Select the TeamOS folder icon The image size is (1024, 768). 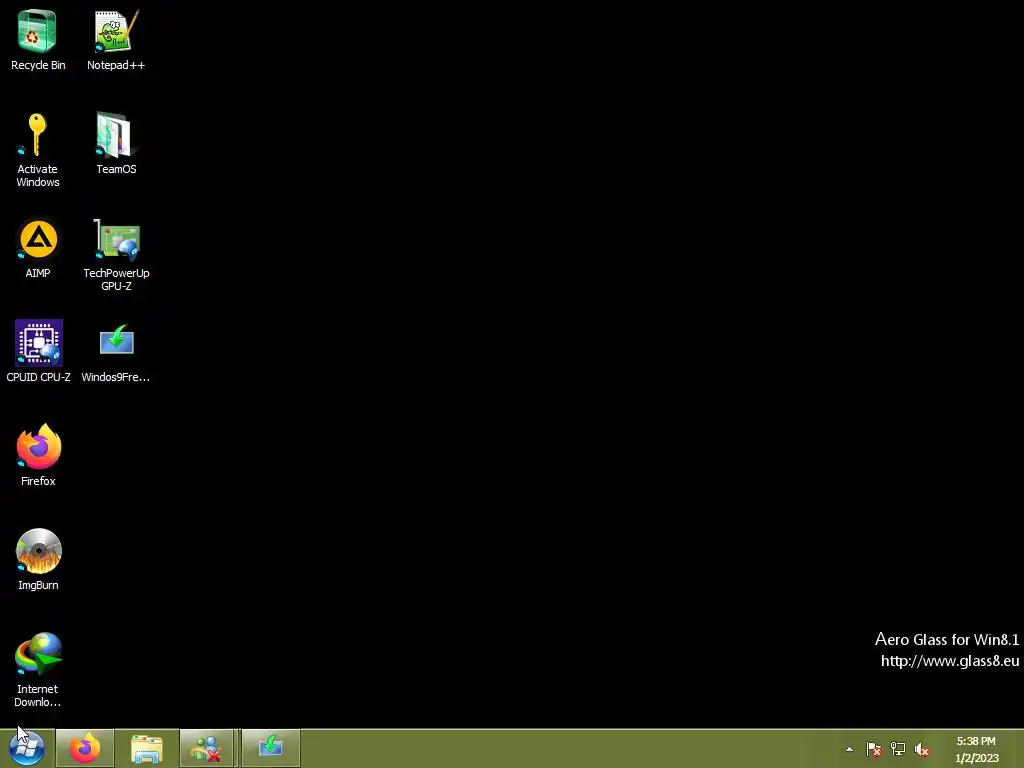(x=116, y=143)
